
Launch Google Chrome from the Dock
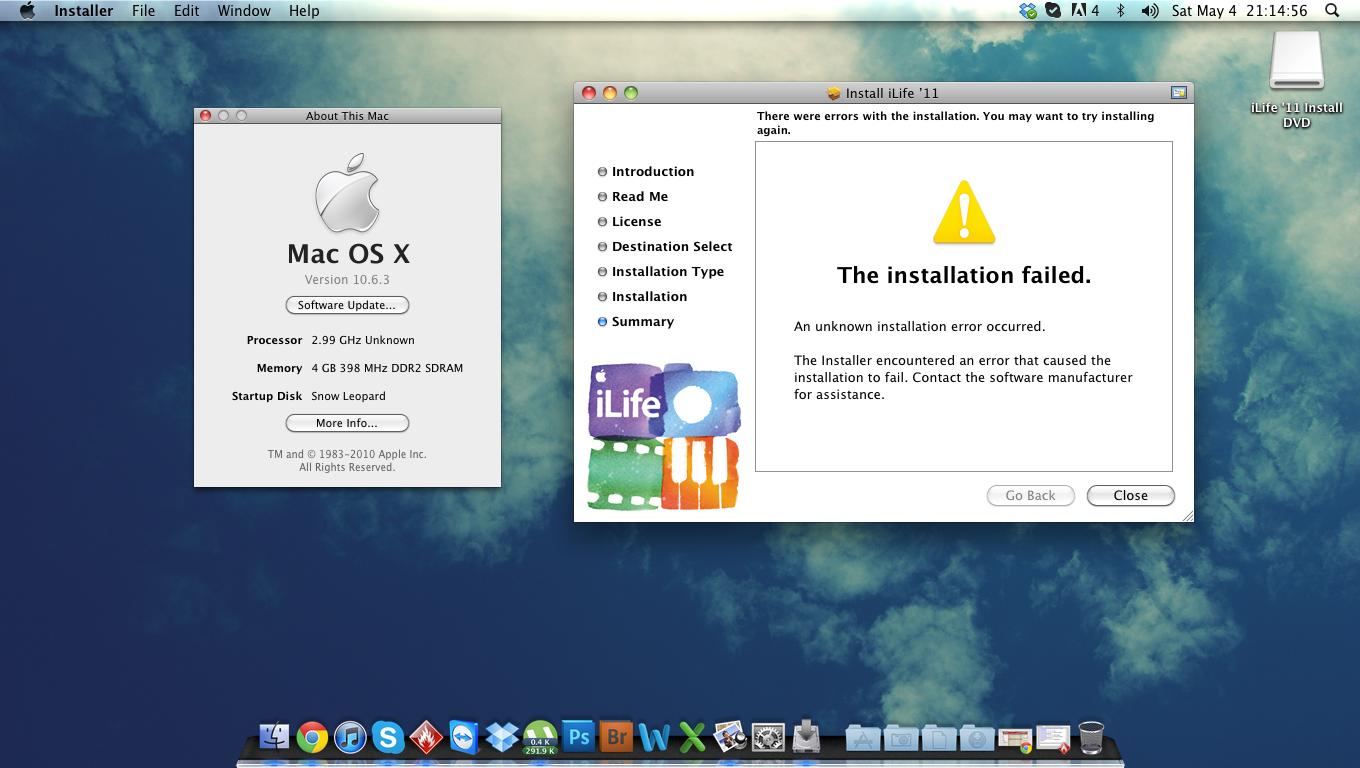click(x=312, y=737)
